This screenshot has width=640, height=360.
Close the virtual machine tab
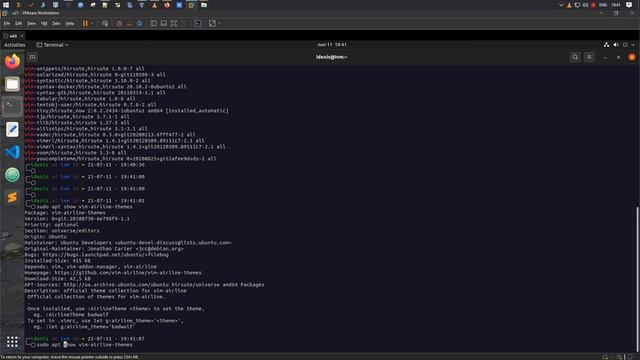pos(22,36)
